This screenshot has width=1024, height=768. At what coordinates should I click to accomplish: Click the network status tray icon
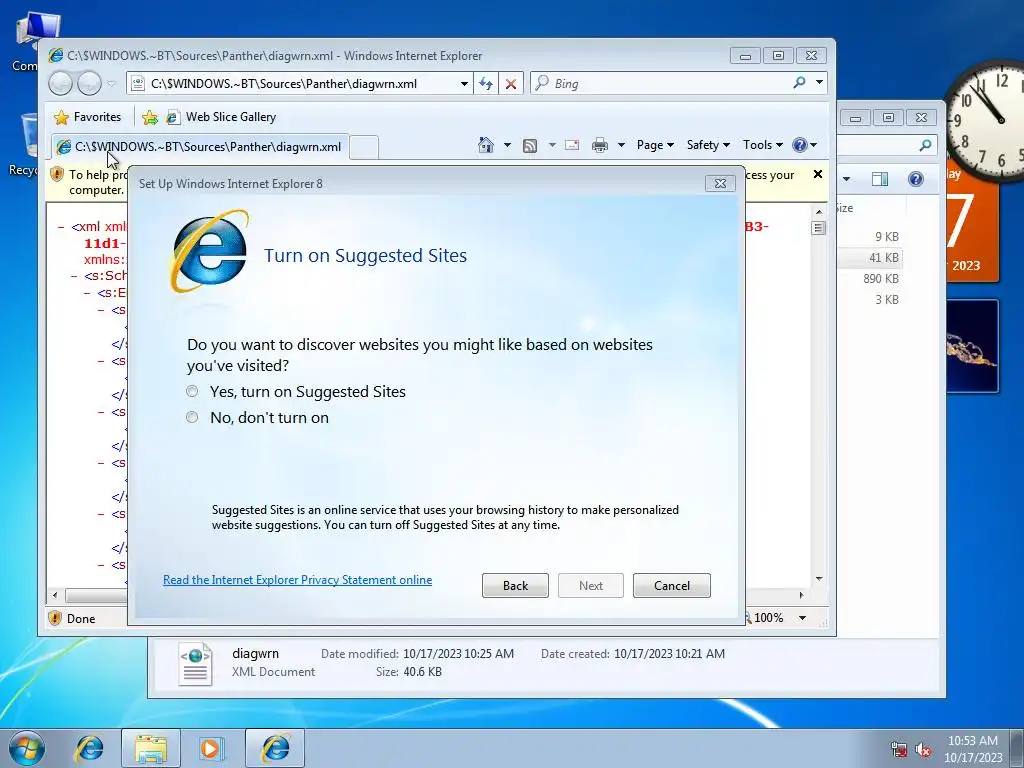tap(899, 750)
